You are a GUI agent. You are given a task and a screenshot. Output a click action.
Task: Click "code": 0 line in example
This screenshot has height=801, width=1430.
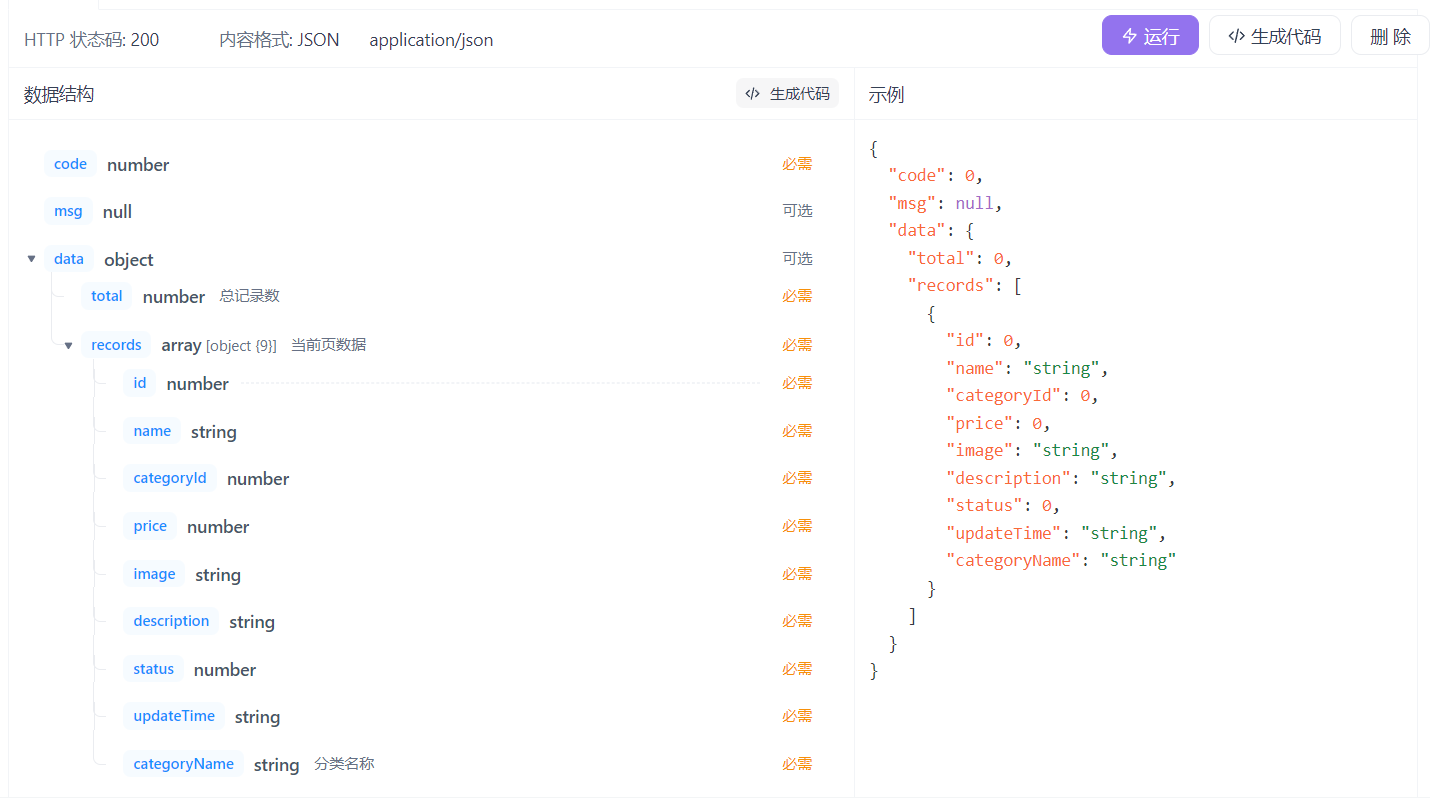[935, 175]
